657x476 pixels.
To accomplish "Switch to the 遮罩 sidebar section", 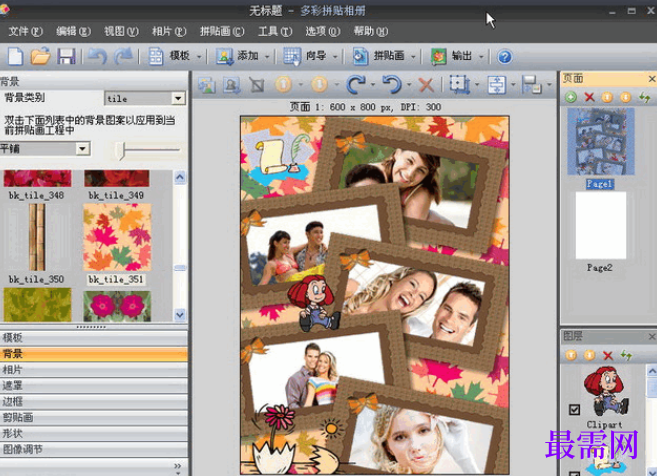I will point(93,385).
